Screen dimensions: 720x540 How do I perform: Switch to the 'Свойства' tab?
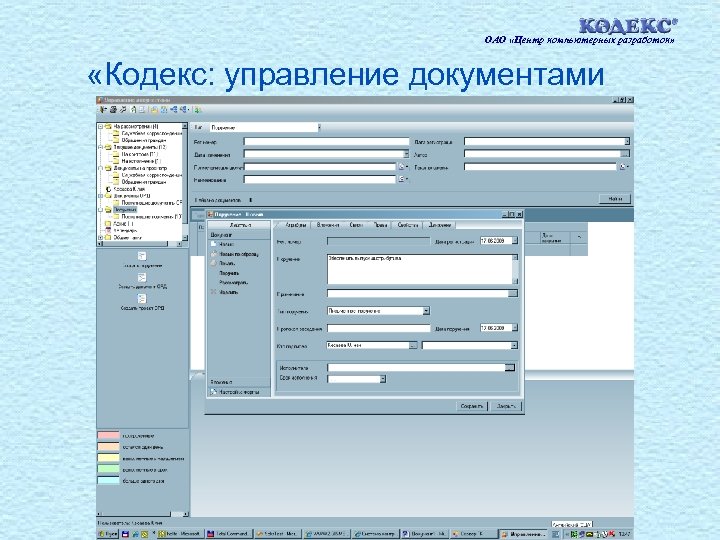point(407,225)
